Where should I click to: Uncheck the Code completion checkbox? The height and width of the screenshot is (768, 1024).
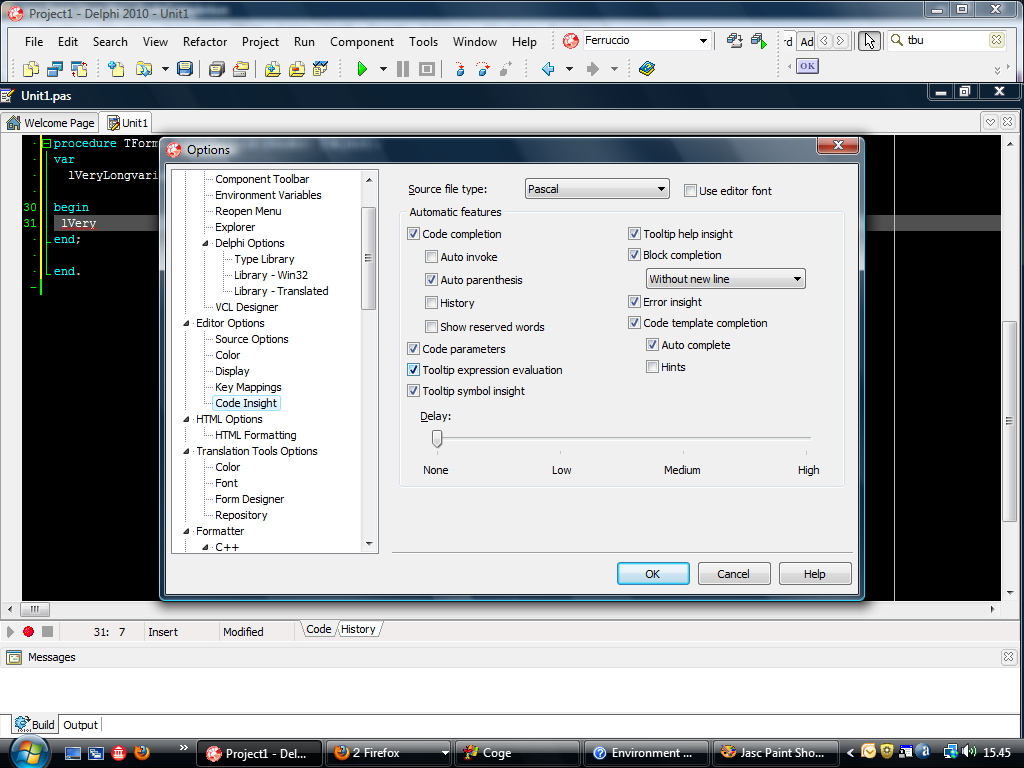[413, 234]
